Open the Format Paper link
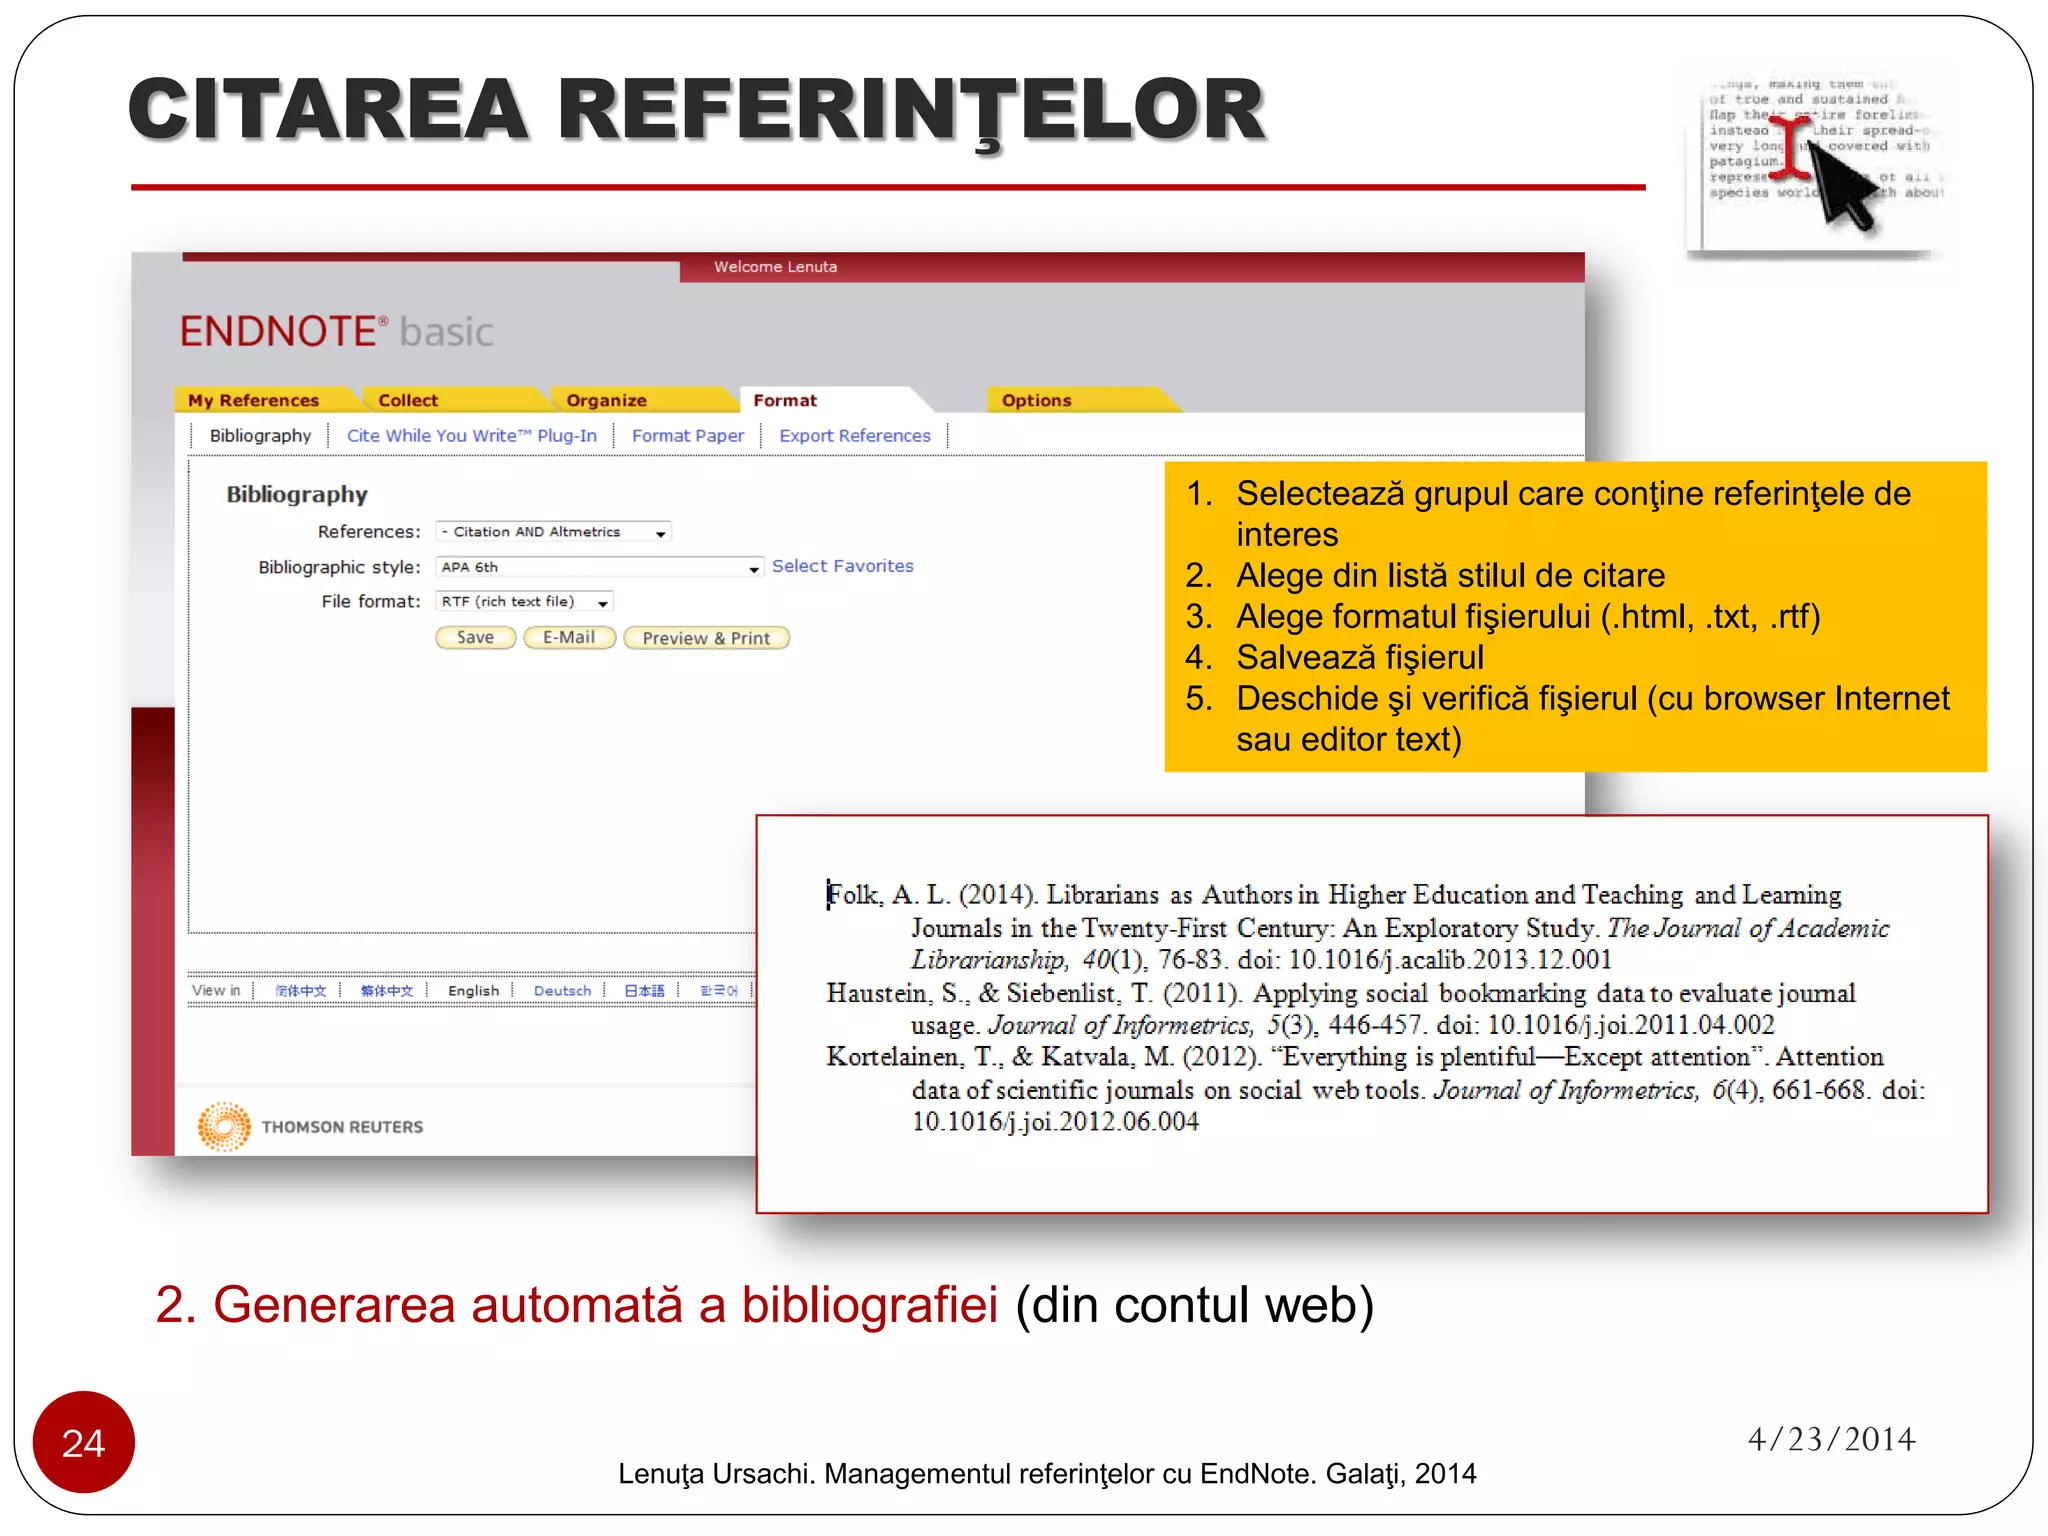2048x1536 pixels. (x=688, y=436)
